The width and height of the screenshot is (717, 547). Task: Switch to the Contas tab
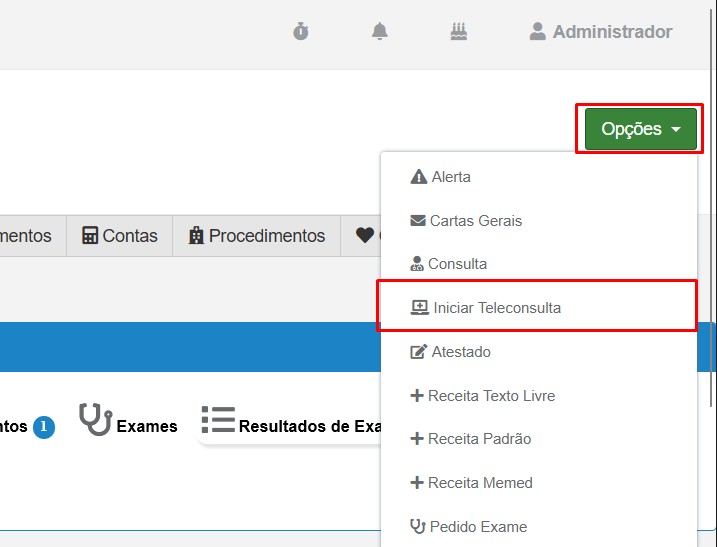coord(120,236)
